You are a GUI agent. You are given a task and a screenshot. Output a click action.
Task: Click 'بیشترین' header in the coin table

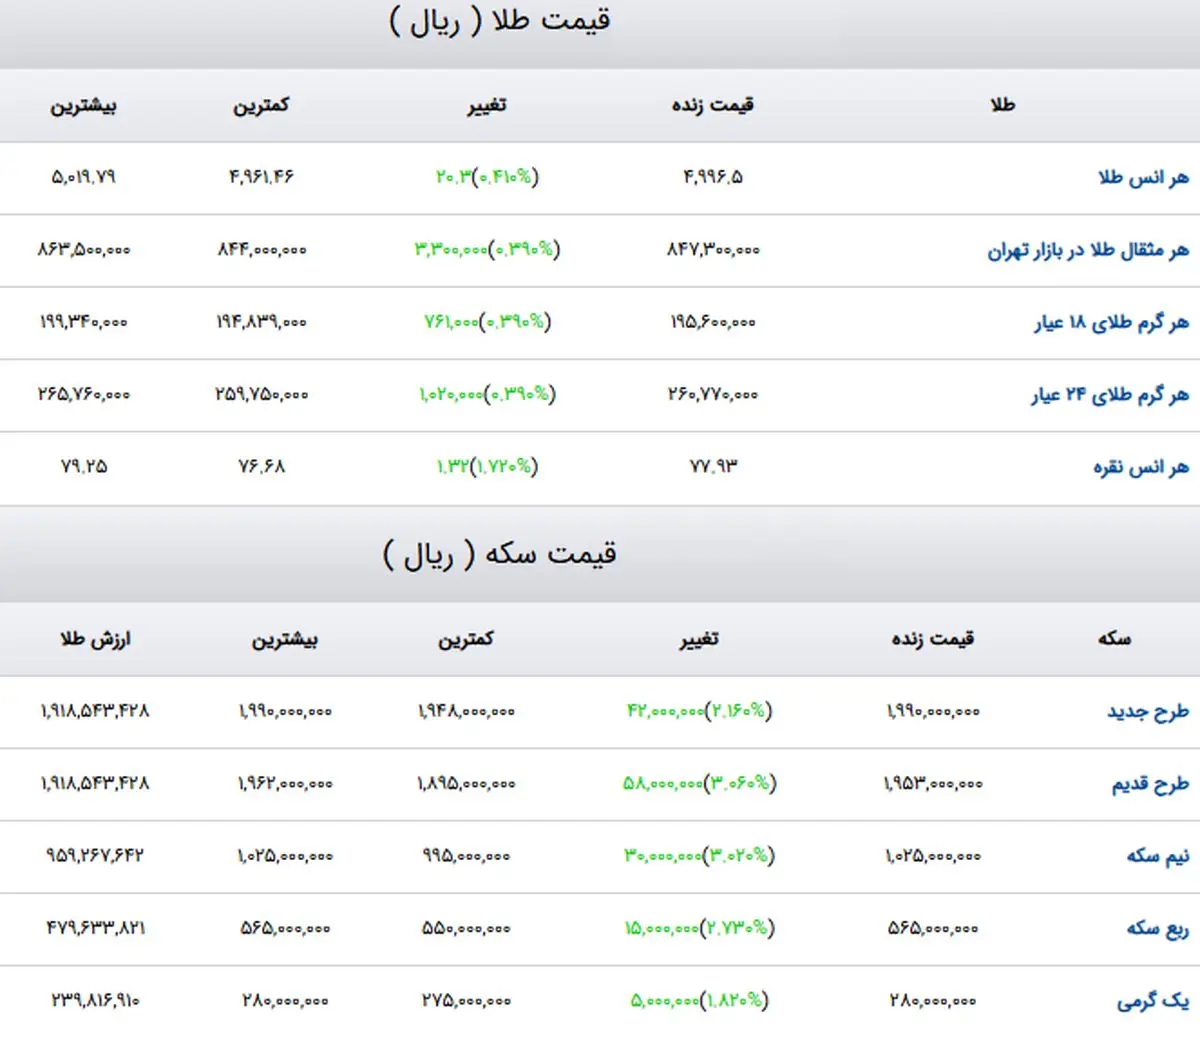pyautogui.click(x=285, y=639)
